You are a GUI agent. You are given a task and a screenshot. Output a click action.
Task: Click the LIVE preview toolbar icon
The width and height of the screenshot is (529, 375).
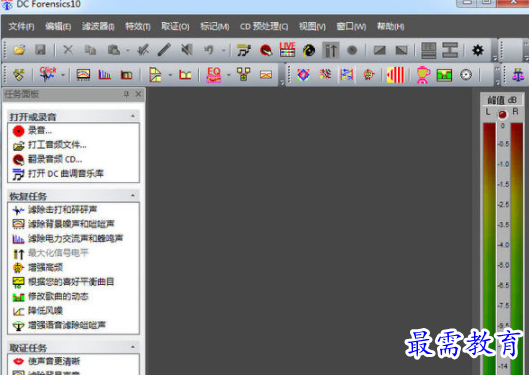coord(287,50)
